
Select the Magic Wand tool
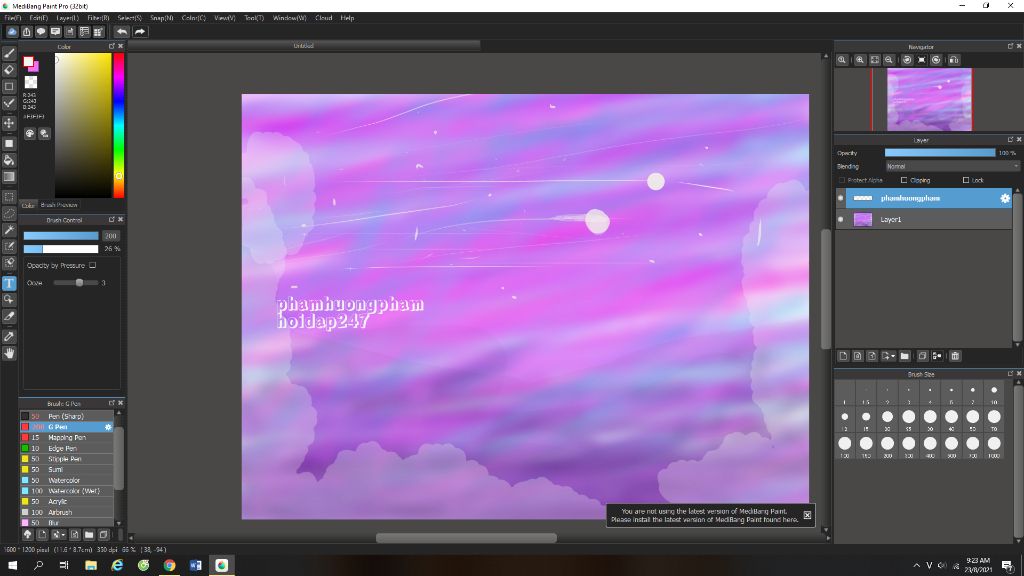click(x=9, y=230)
